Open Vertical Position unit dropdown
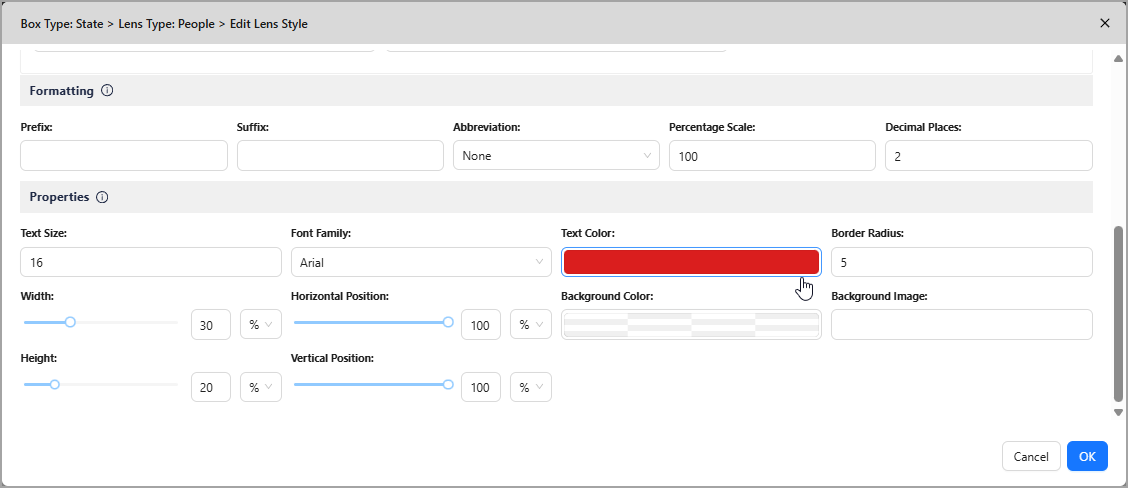Screen dimensions: 1128x488 [x=531, y=387]
